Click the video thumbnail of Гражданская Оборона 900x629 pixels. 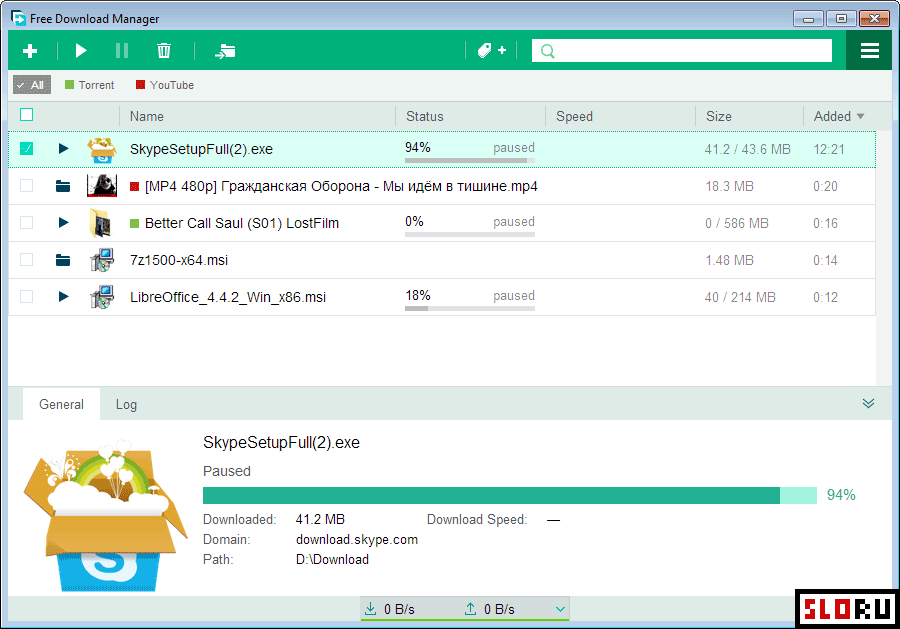click(x=102, y=186)
